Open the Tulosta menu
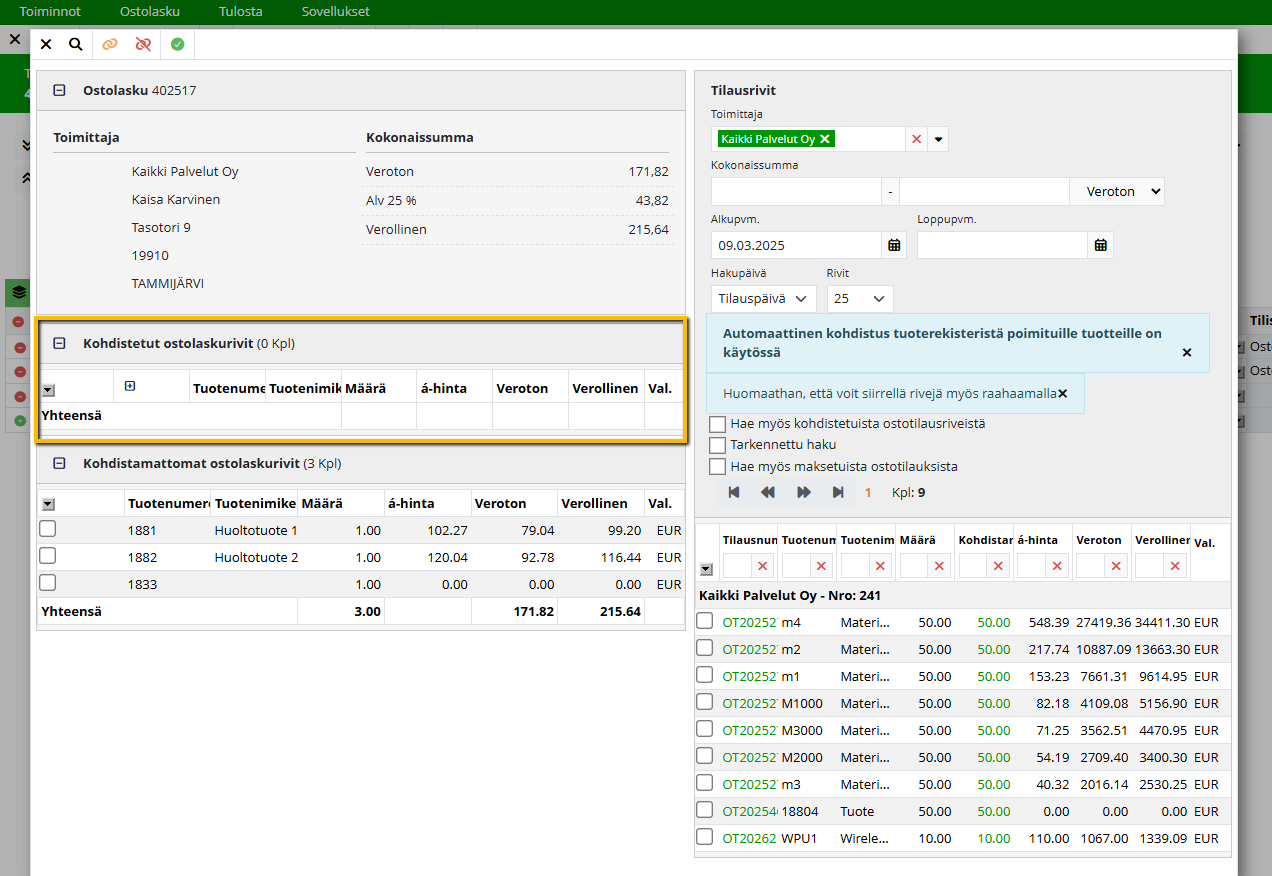 240,12
